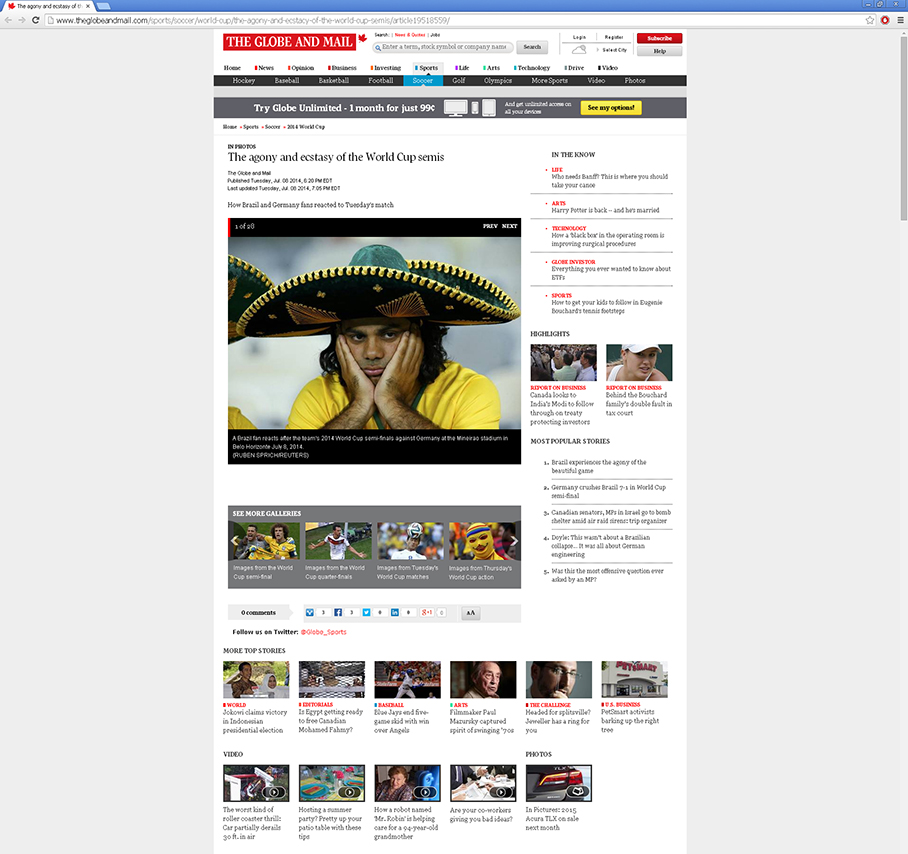Click the main Brazil fan sombrero photo
The image size is (908, 854).
(x=374, y=333)
